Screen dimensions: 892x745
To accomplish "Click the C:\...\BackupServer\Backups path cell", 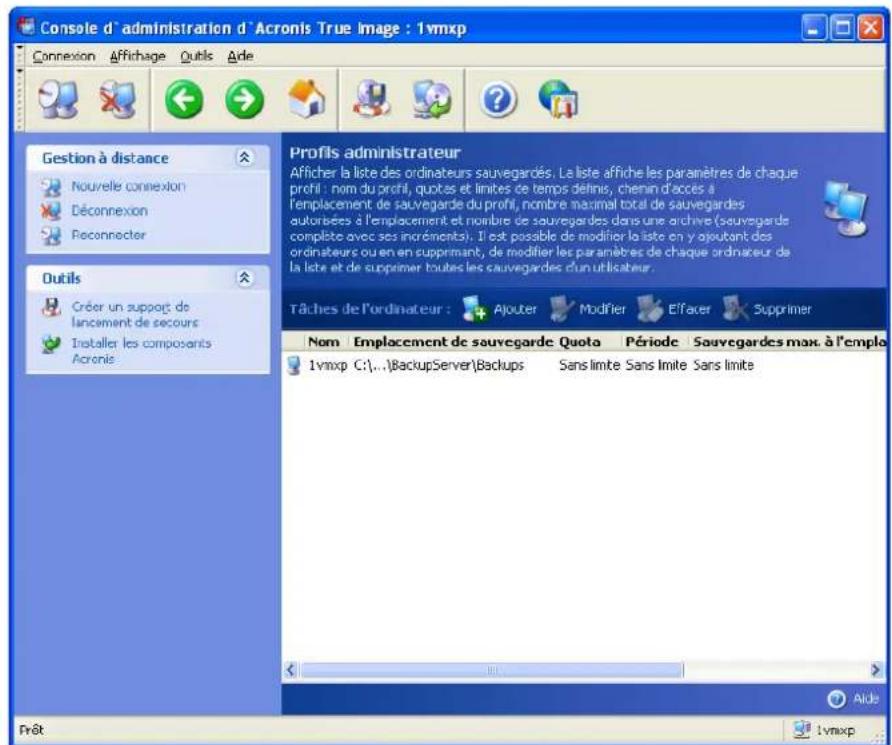I will pos(439,365).
